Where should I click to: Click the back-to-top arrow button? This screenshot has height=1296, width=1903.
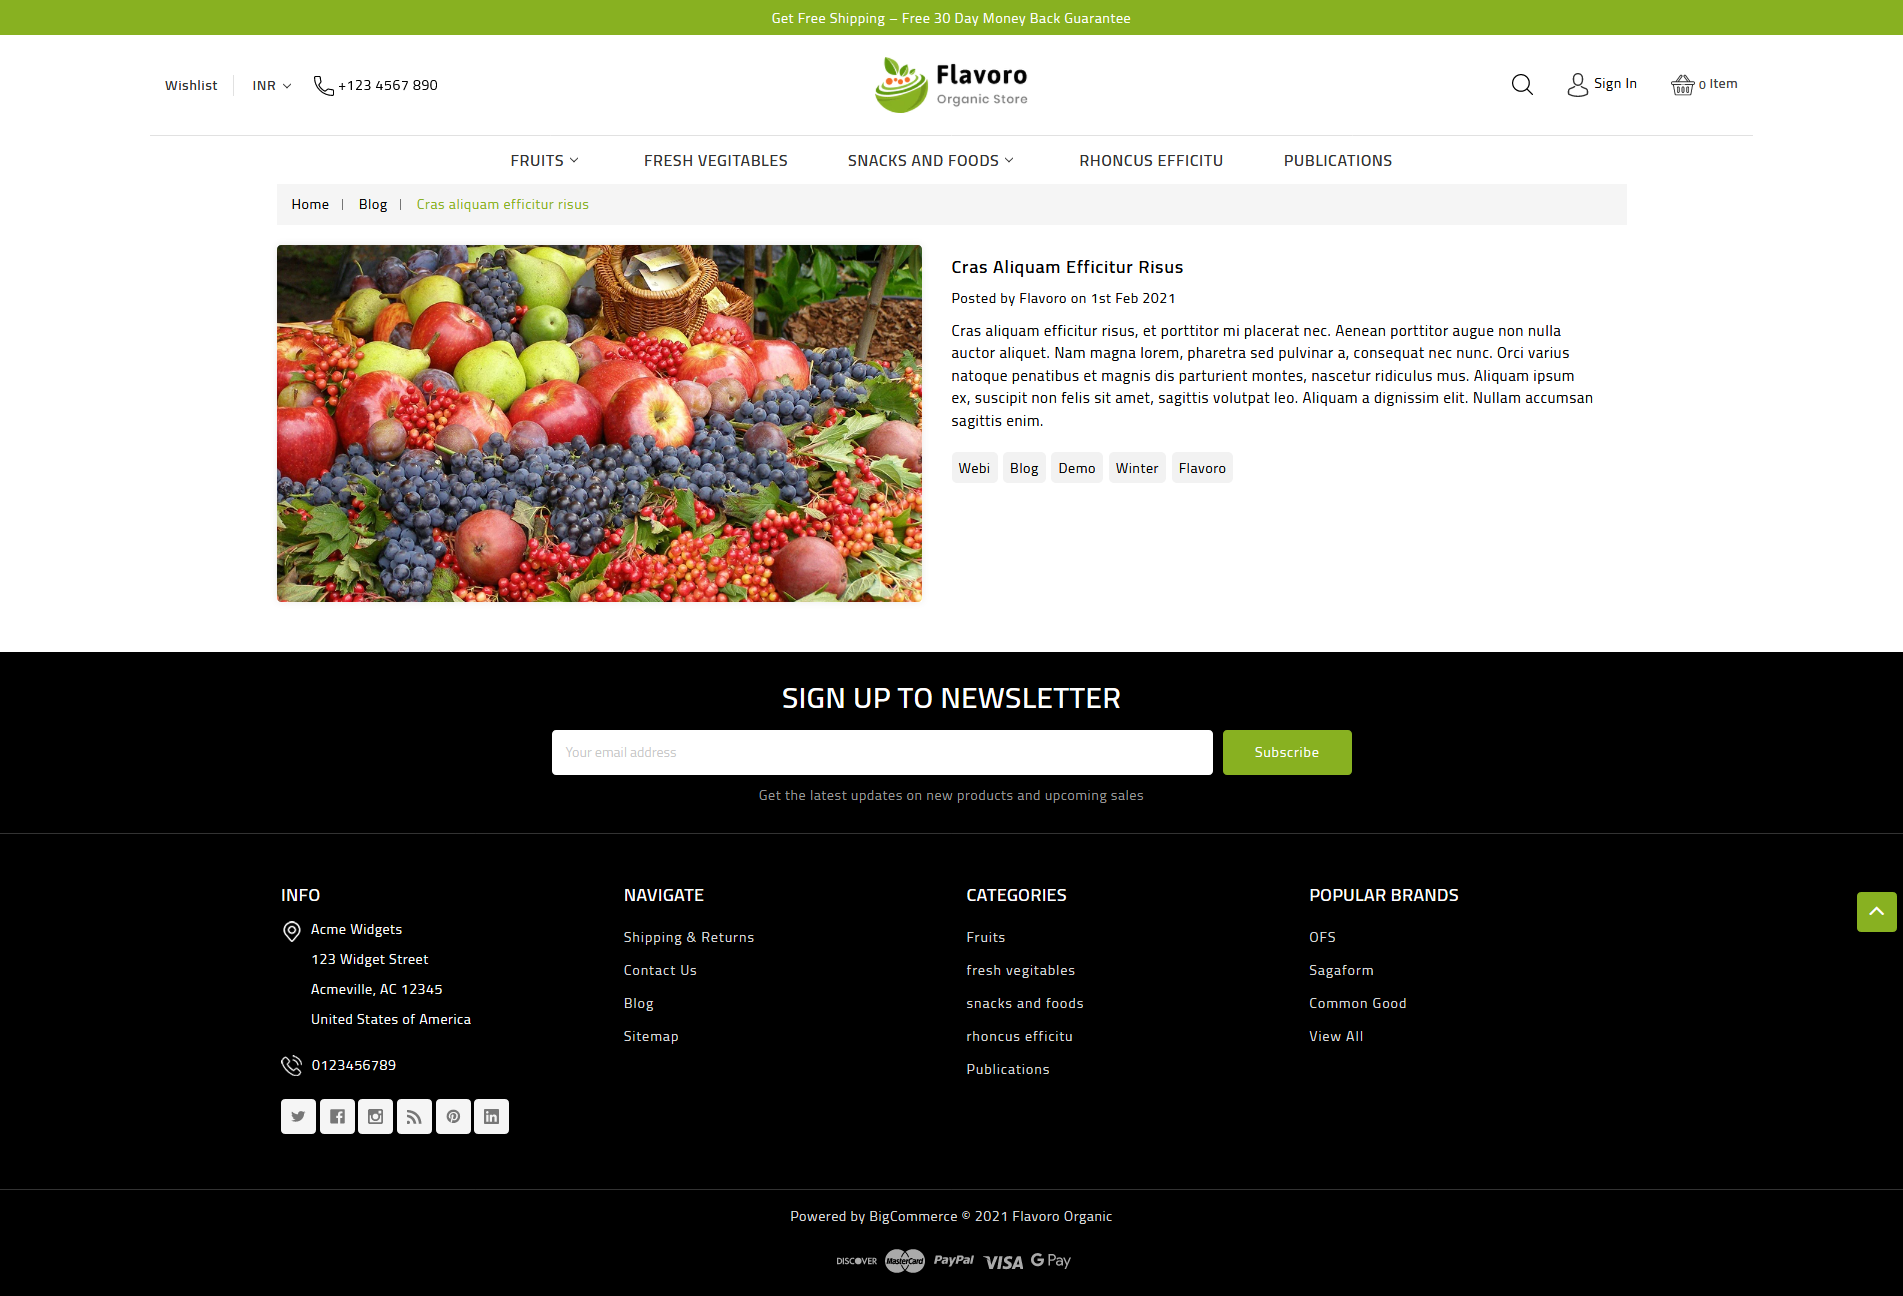click(x=1876, y=912)
